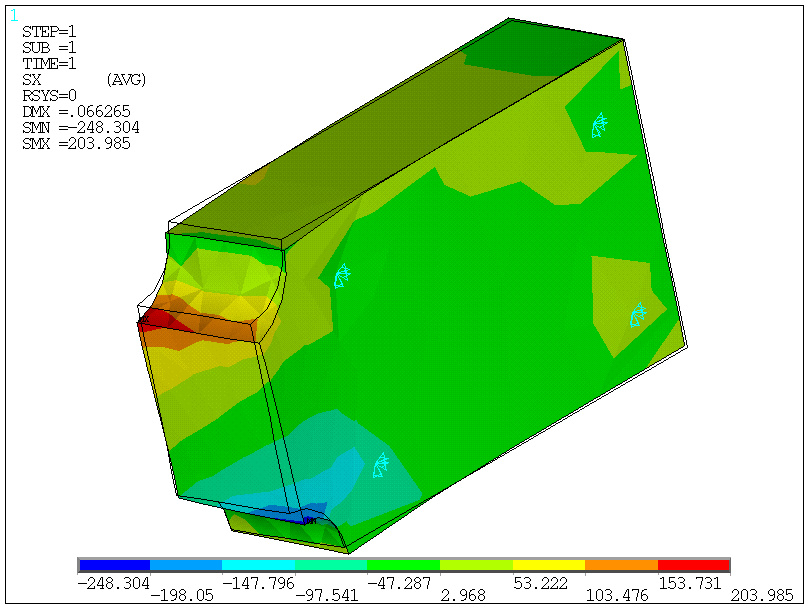Image resolution: width=810 pixels, height=610 pixels.
Task: Click the cyan legend color band
Action: (259, 566)
